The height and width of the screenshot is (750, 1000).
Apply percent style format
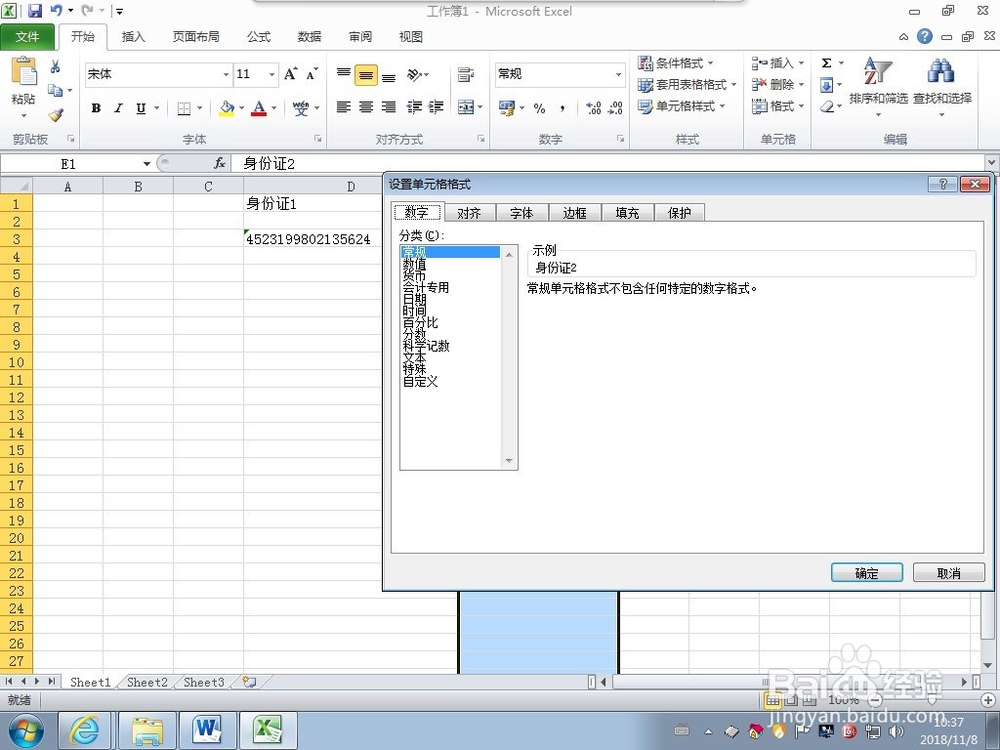tap(540, 108)
